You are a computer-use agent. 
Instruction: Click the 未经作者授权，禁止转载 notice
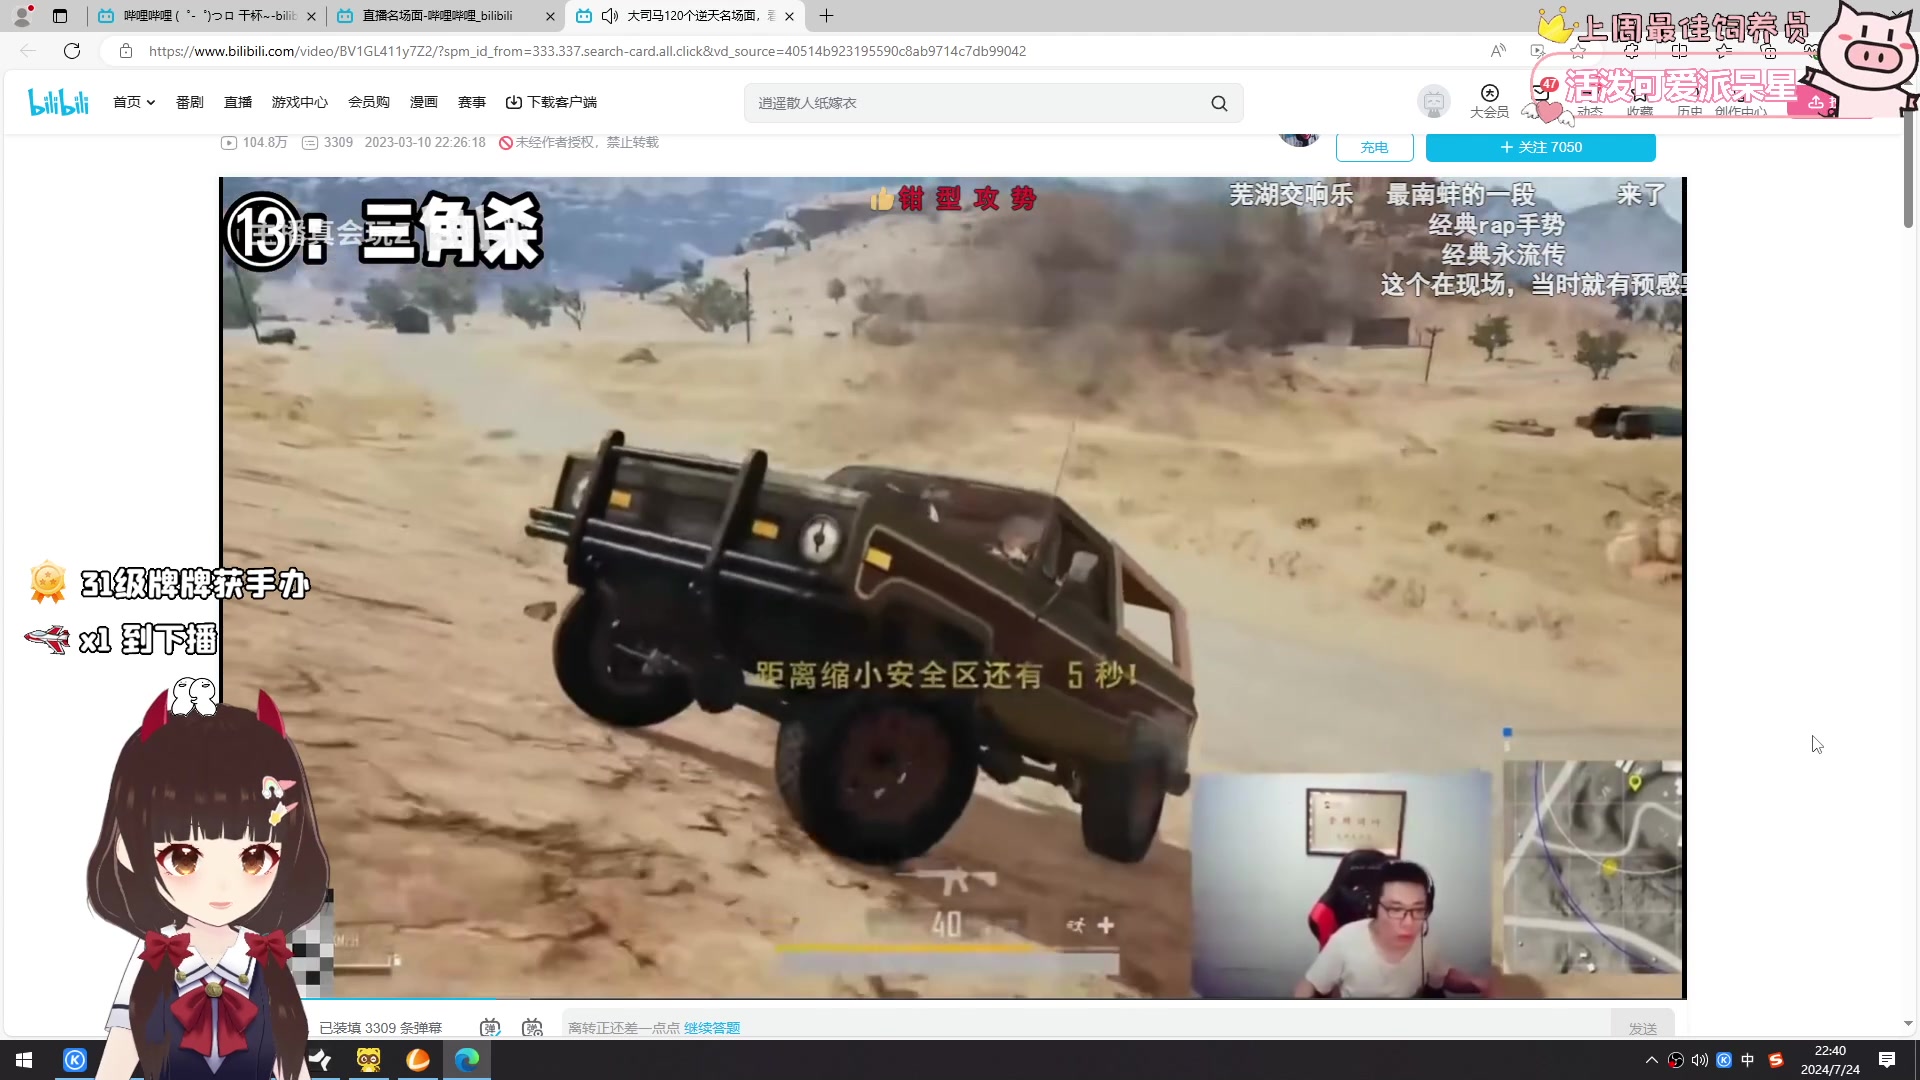tap(579, 143)
